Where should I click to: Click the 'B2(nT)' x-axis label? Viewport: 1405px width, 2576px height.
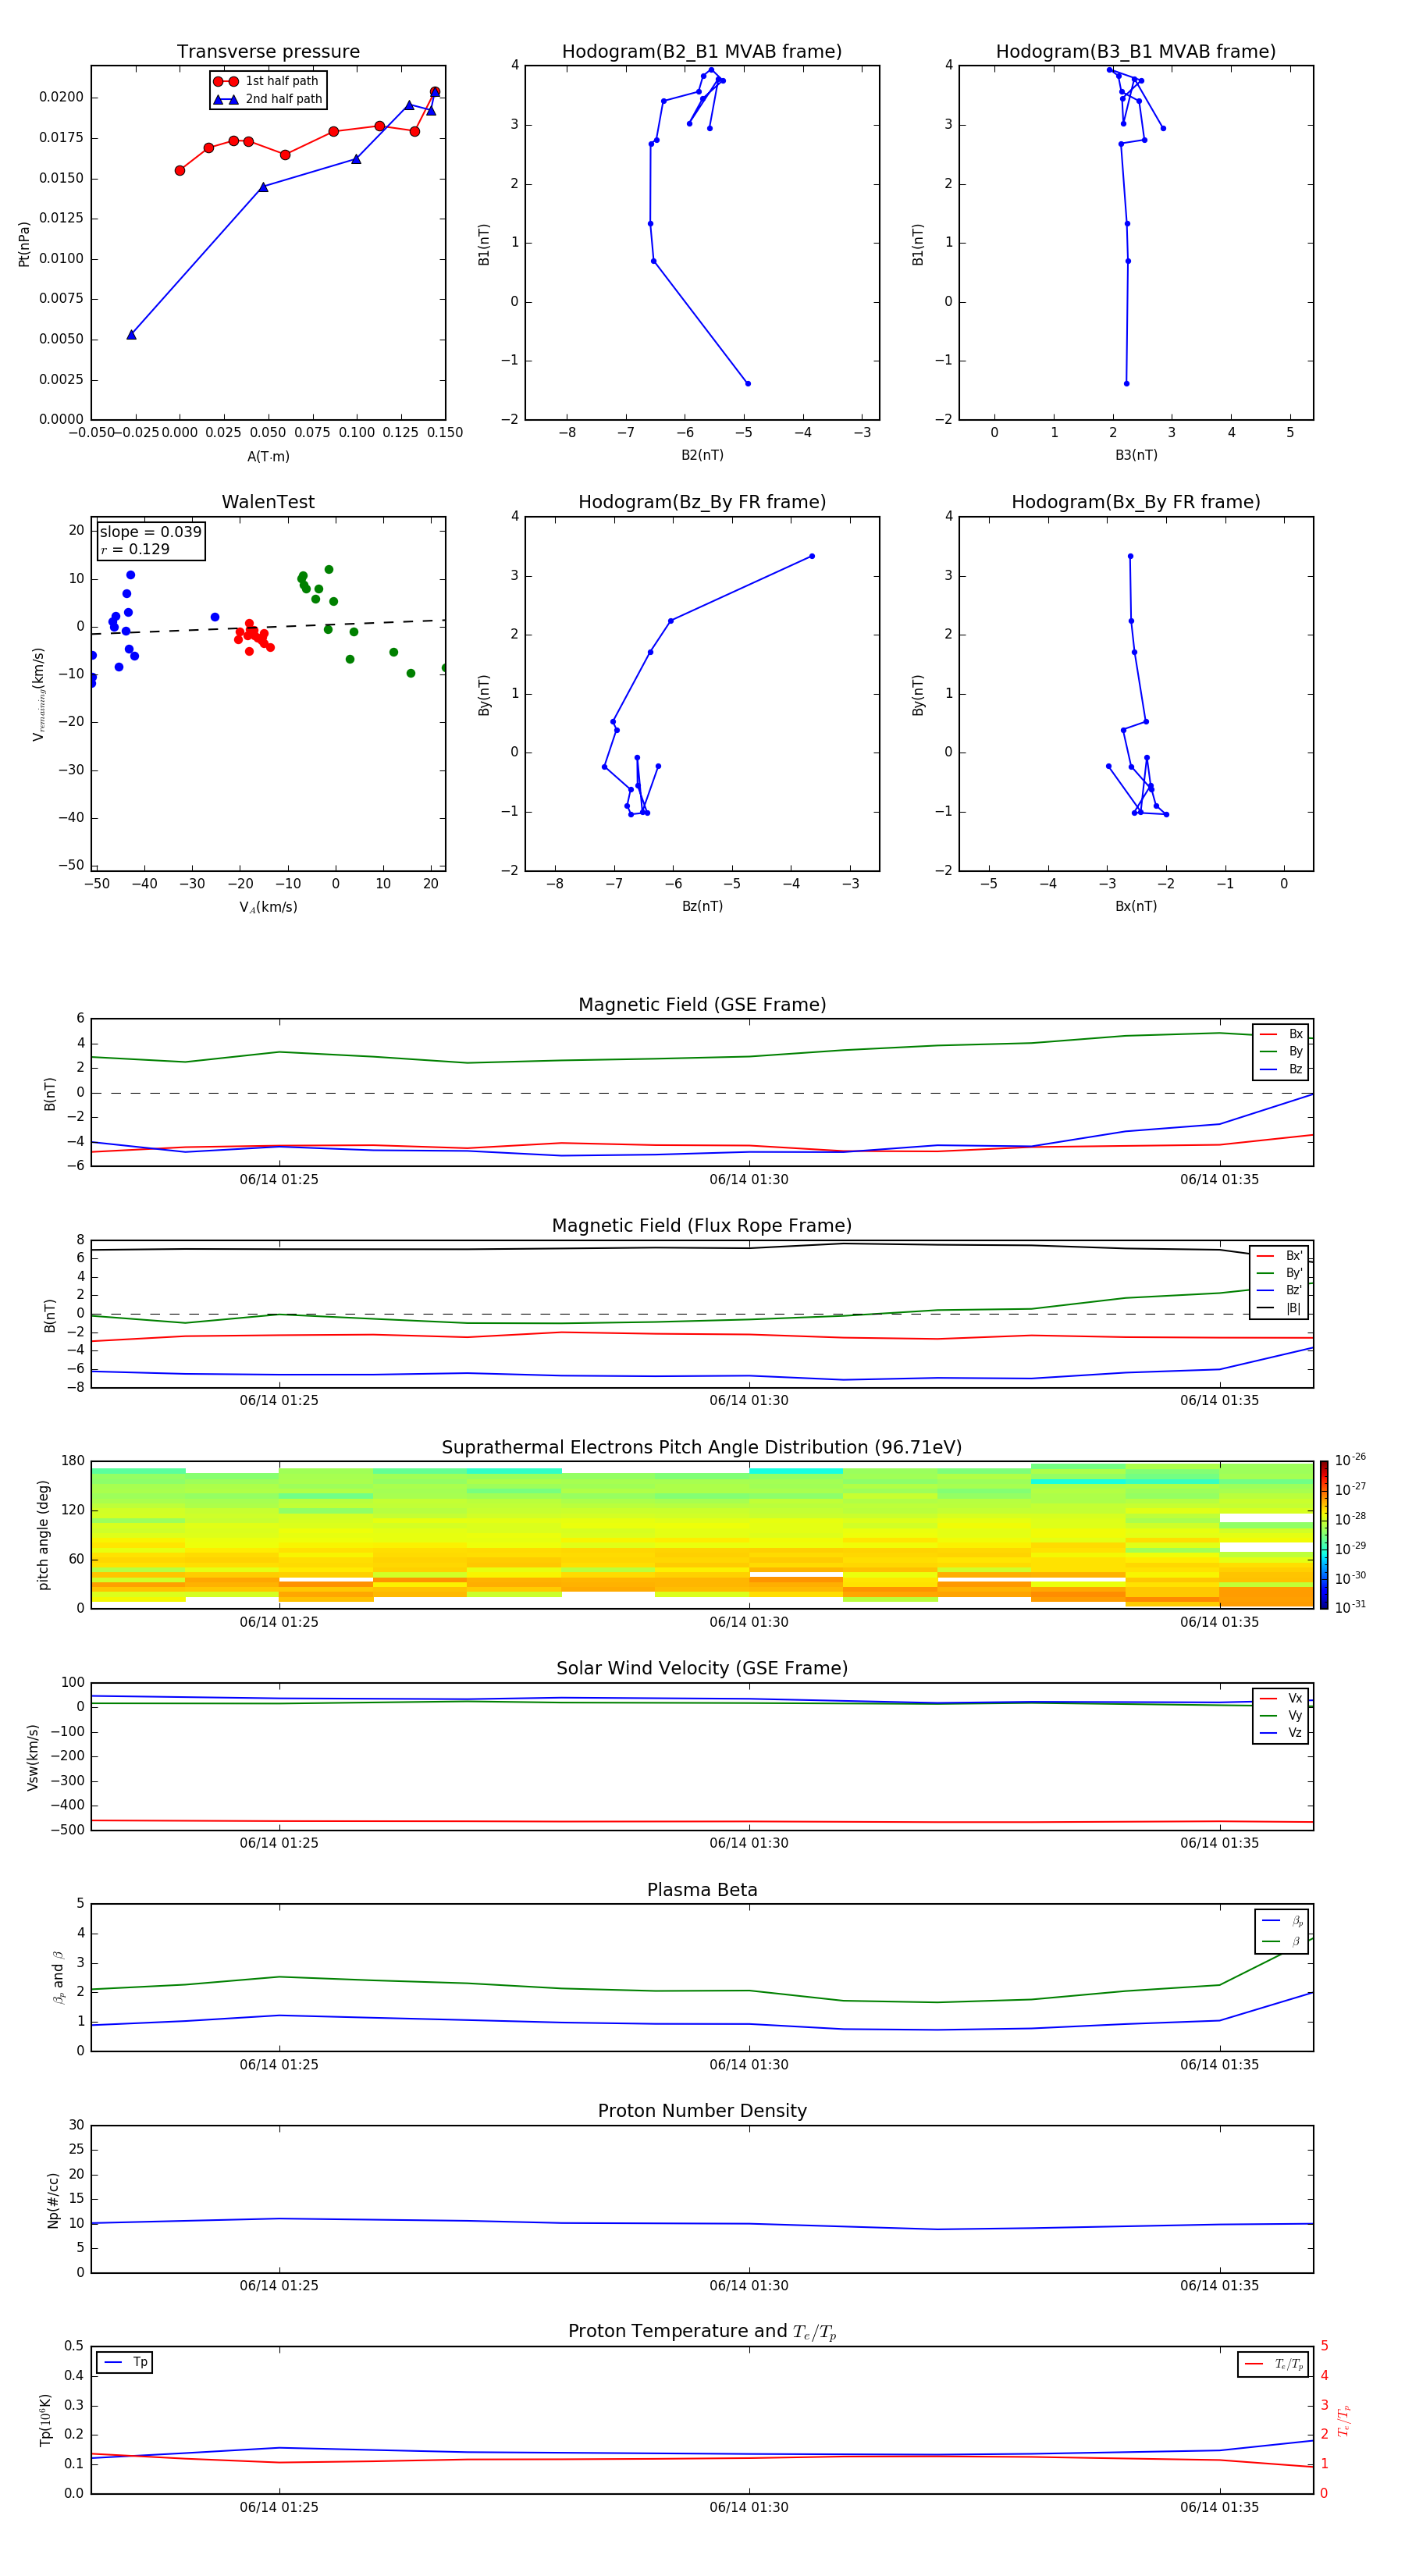[x=702, y=455]
